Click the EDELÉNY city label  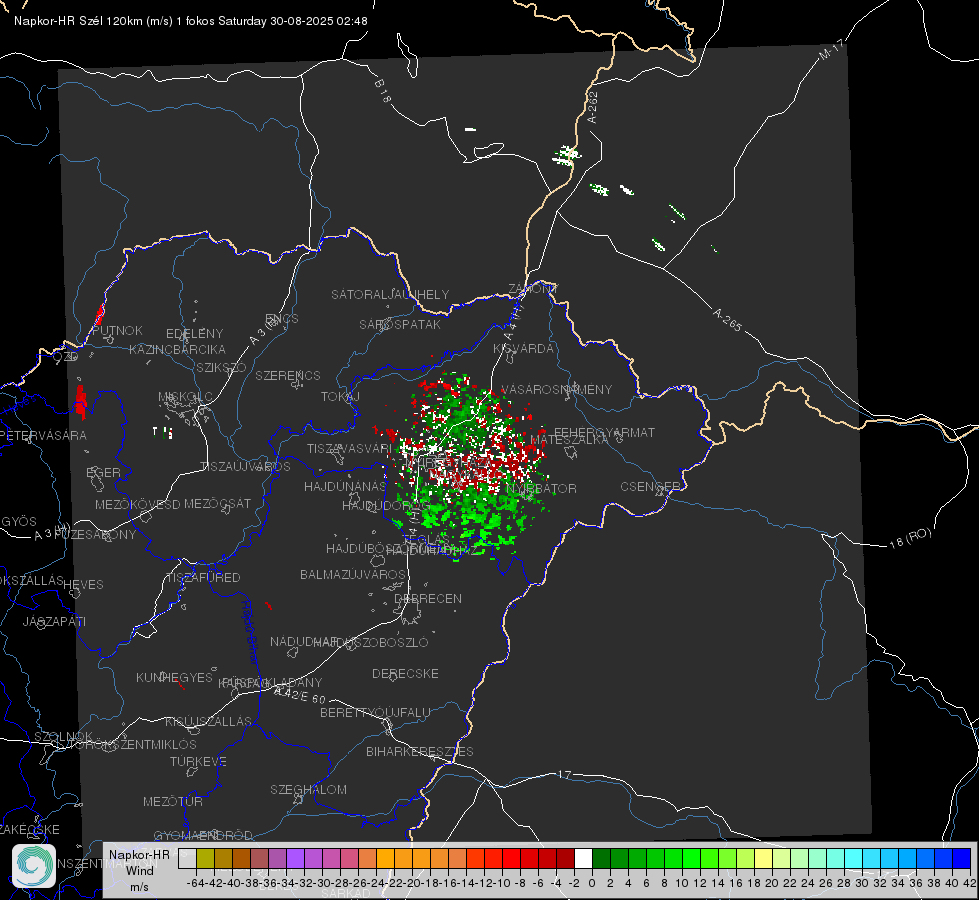click(194, 334)
